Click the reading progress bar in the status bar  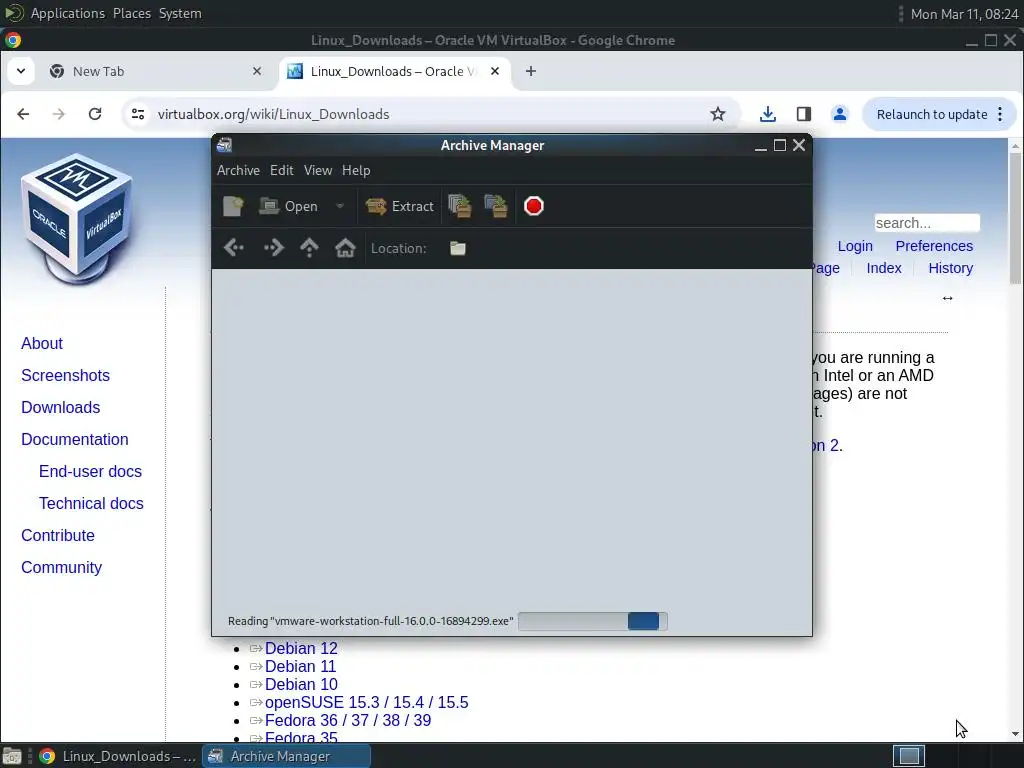[593, 621]
